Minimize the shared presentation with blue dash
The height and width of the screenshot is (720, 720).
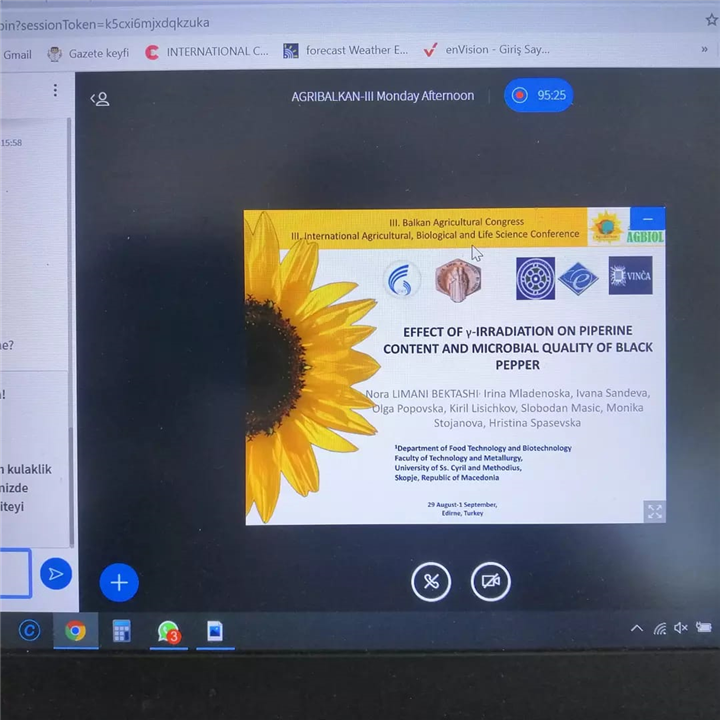click(647, 219)
